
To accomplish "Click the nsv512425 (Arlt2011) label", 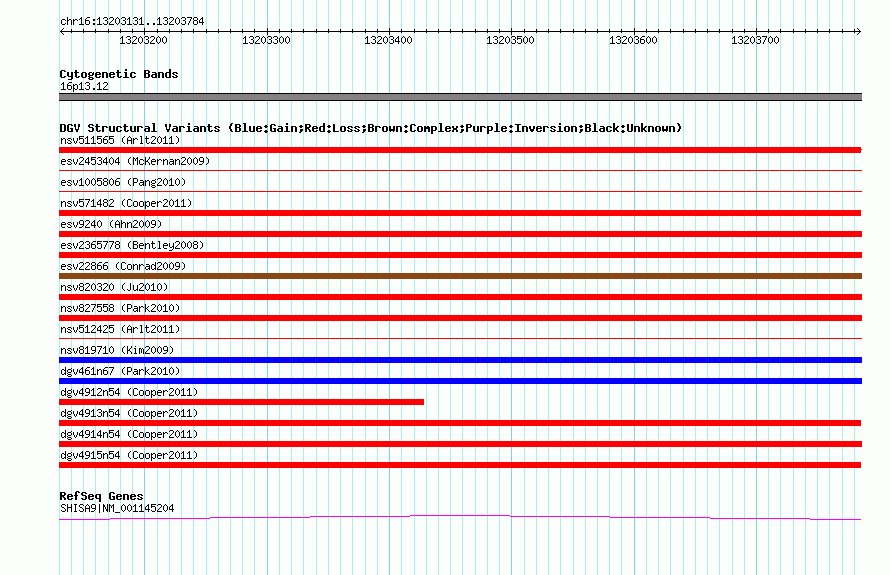I will (x=120, y=329).
